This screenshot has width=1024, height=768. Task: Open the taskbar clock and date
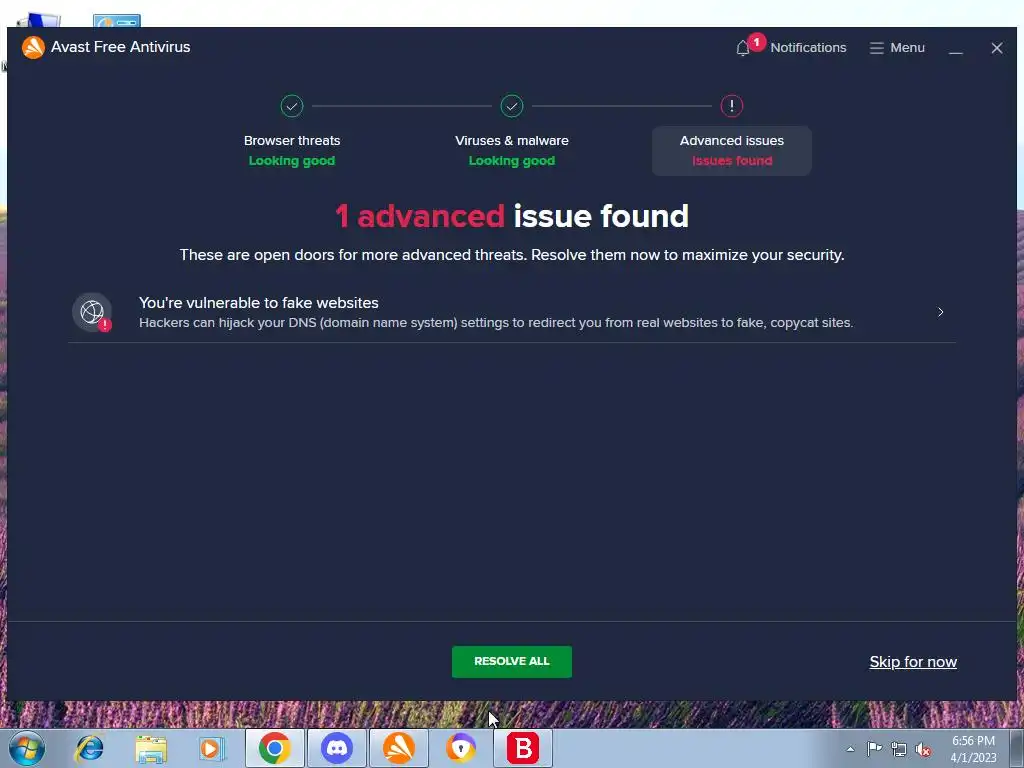tap(973, 749)
